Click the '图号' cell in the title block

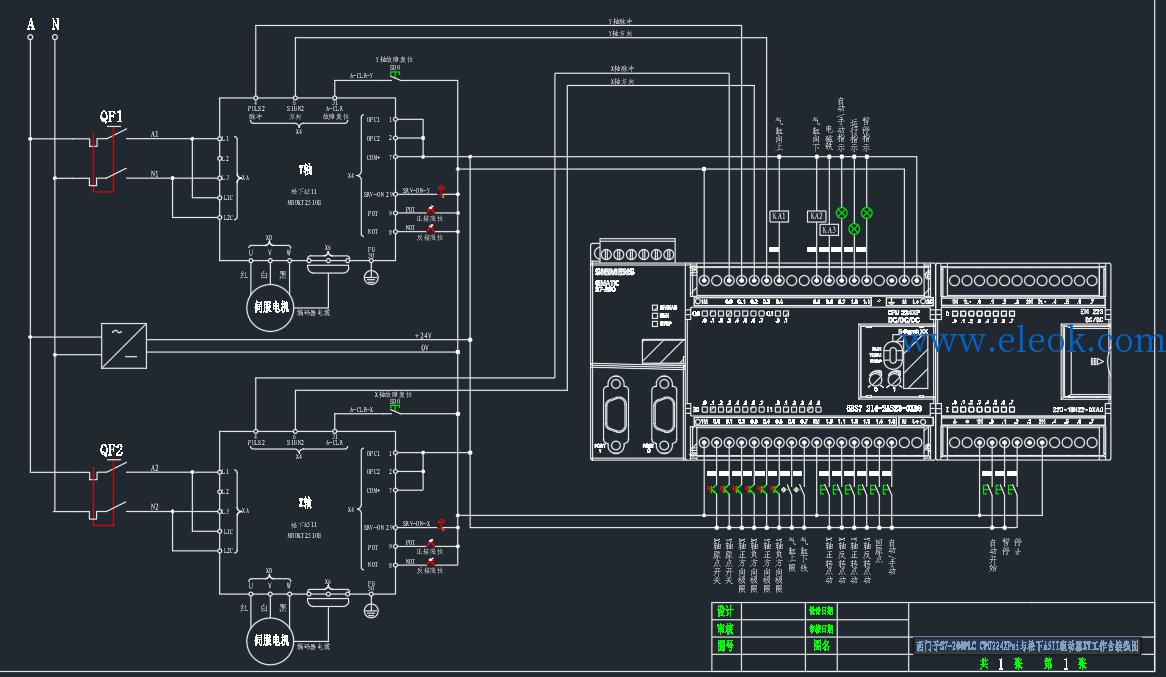725,646
